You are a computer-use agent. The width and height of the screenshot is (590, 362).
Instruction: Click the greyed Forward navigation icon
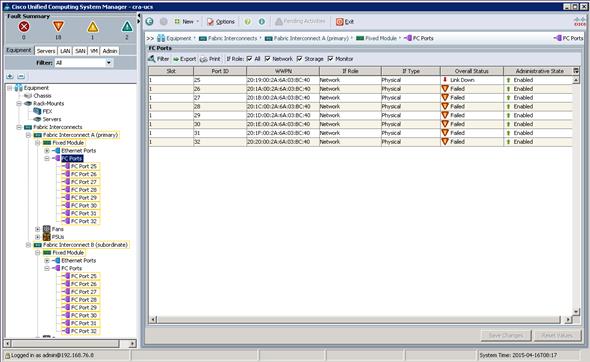[164, 21]
